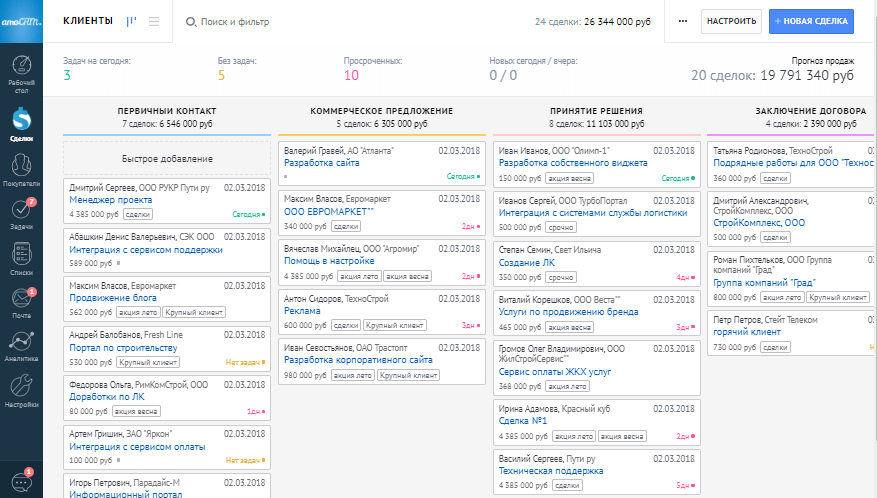Open the Сделка №1 deal
This screenshot has height=498, width=877.
(x=523, y=421)
